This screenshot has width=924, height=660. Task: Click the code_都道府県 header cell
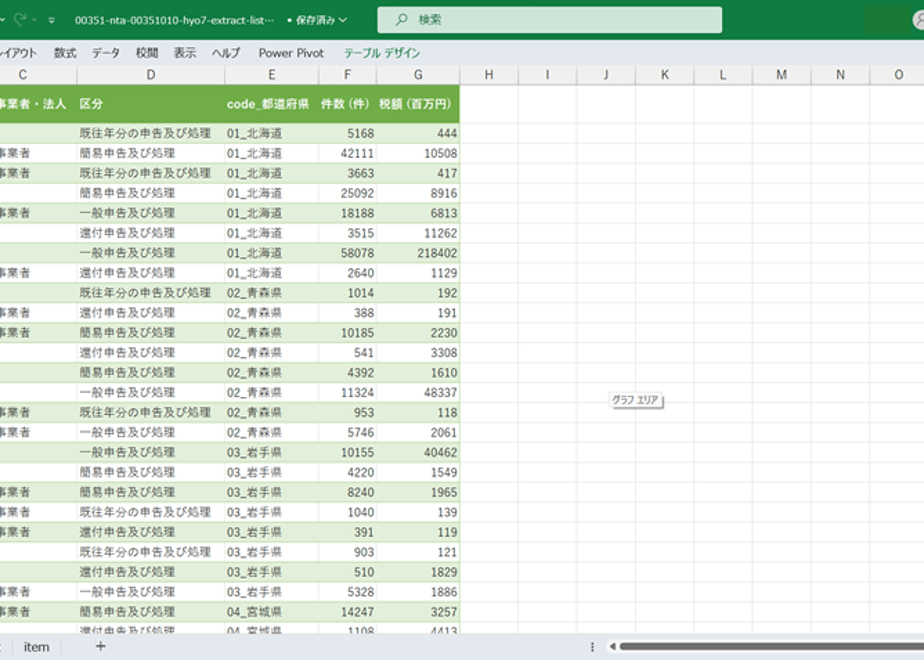(272, 104)
